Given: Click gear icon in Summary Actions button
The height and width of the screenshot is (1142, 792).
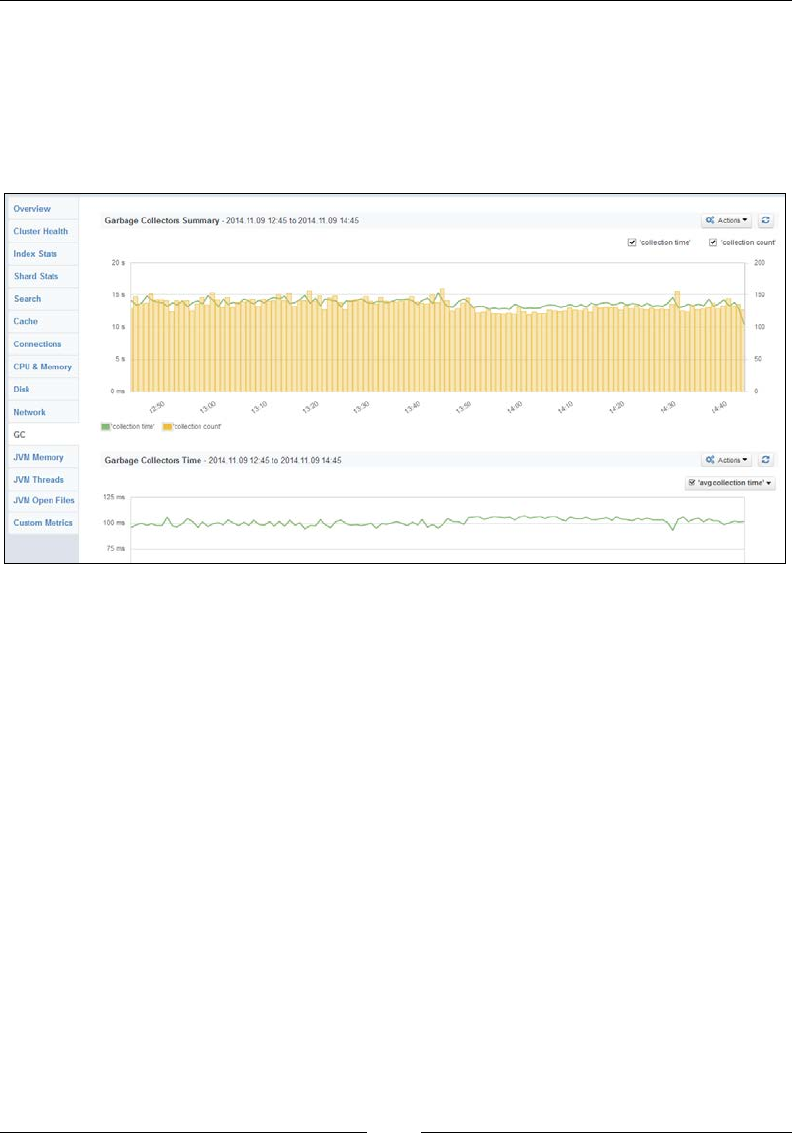Looking at the screenshot, I should tap(710, 220).
